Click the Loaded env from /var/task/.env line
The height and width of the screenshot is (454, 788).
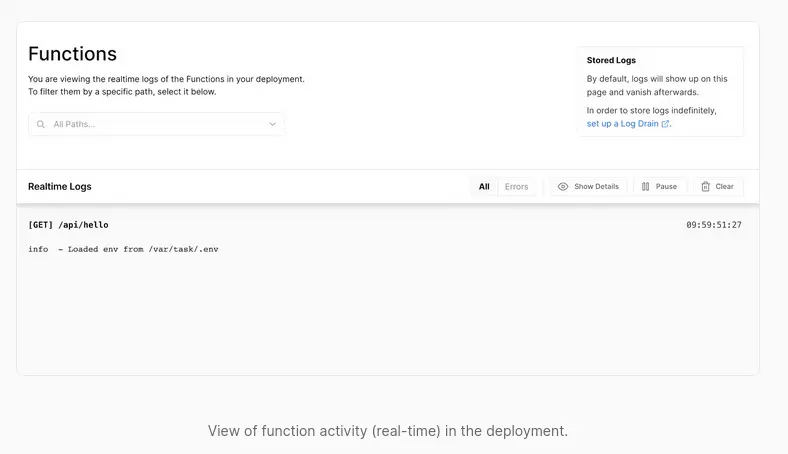tap(123, 249)
